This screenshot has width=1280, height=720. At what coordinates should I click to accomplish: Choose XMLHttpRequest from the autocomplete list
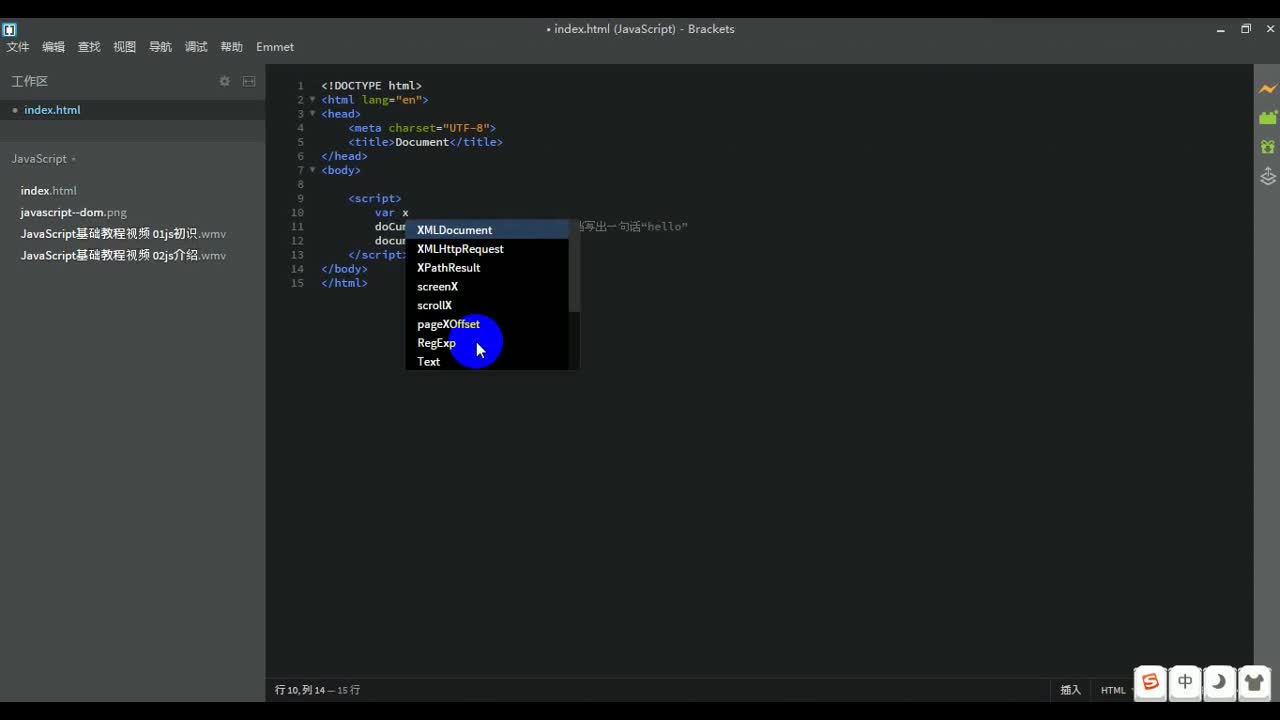(460, 248)
